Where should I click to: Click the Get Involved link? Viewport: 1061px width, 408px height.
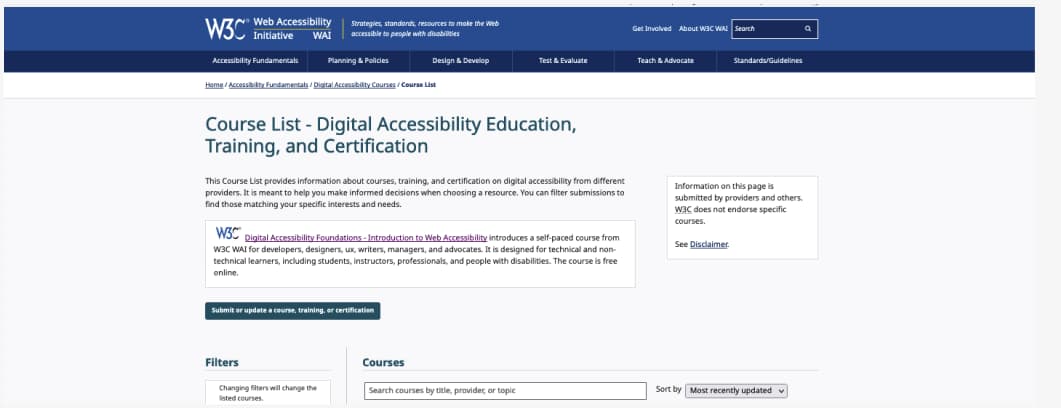(x=651, y=29)
